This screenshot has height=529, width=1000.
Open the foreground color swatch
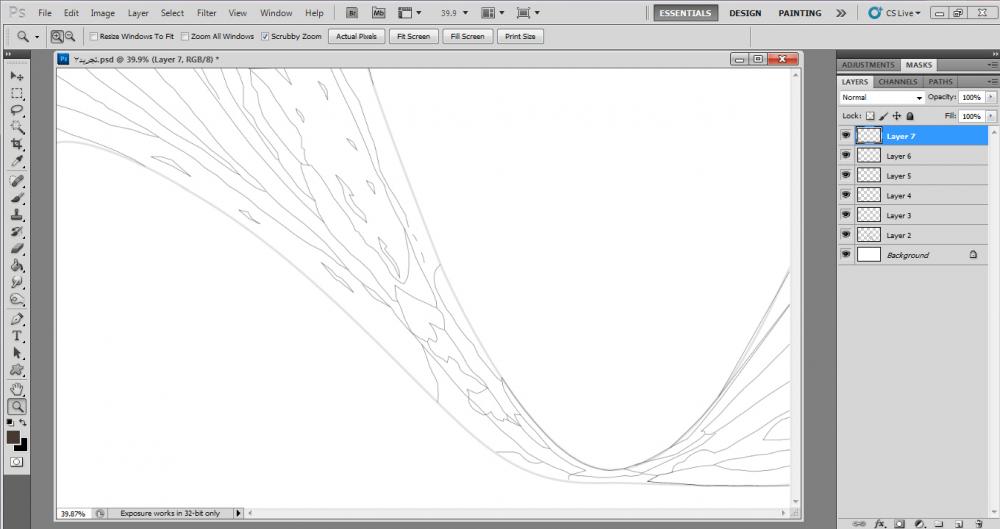point(13,437)
